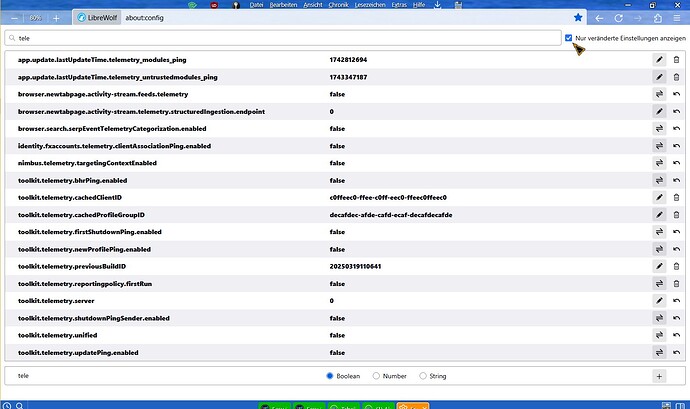The height and width of the screenshot is (409, 690).
Task: Open the Lesezeichen menu
Action: click(370, 5)
